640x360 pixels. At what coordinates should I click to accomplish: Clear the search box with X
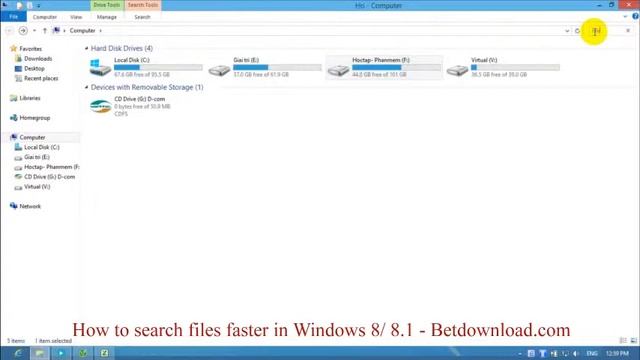tap(628, 31)
